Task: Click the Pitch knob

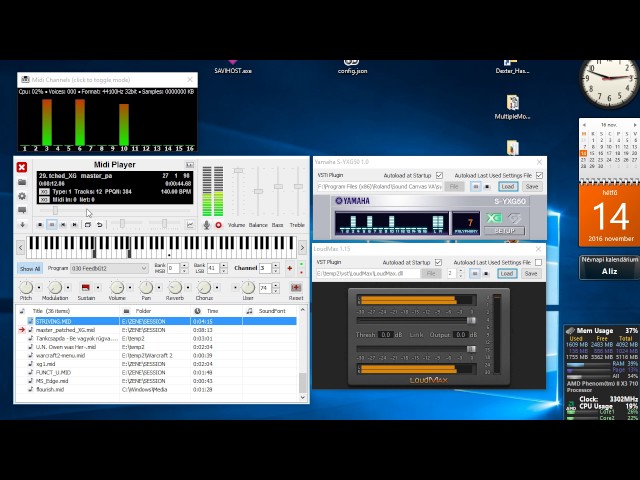Action: 26,288
